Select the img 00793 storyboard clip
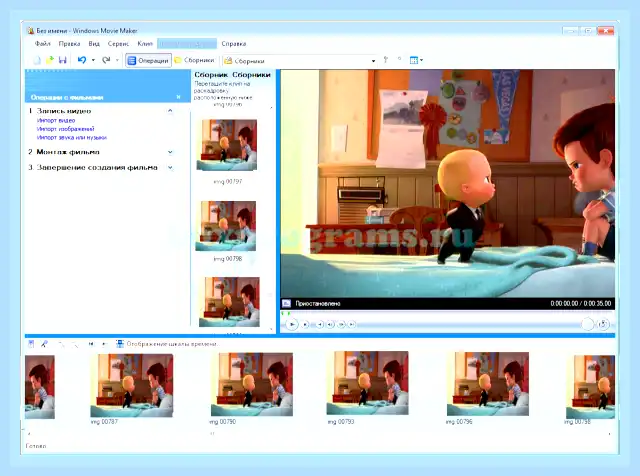Viewport: 640px width, 476px height. [367, 383]
